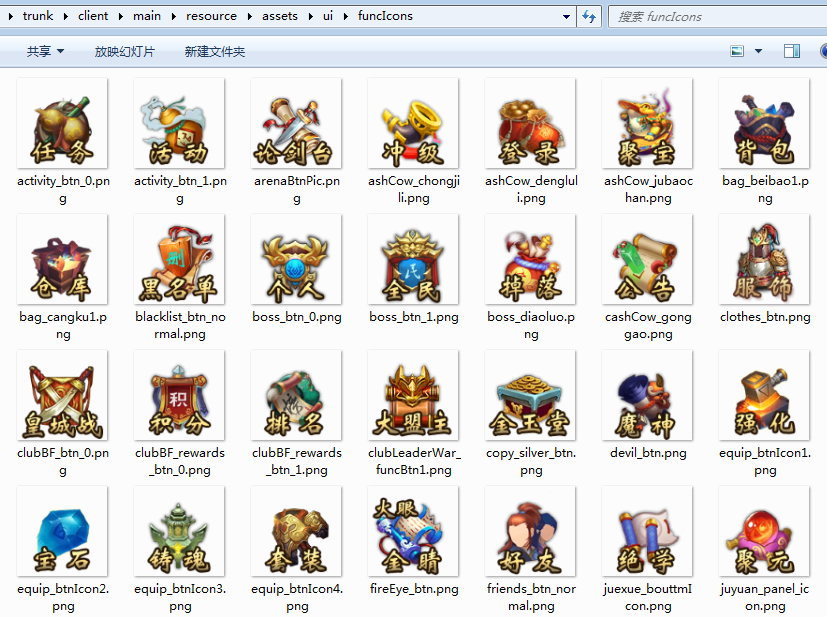Screen dimensions: 827x617
Task: Go to the resource folder in breadcrumb
Action: 210,16
